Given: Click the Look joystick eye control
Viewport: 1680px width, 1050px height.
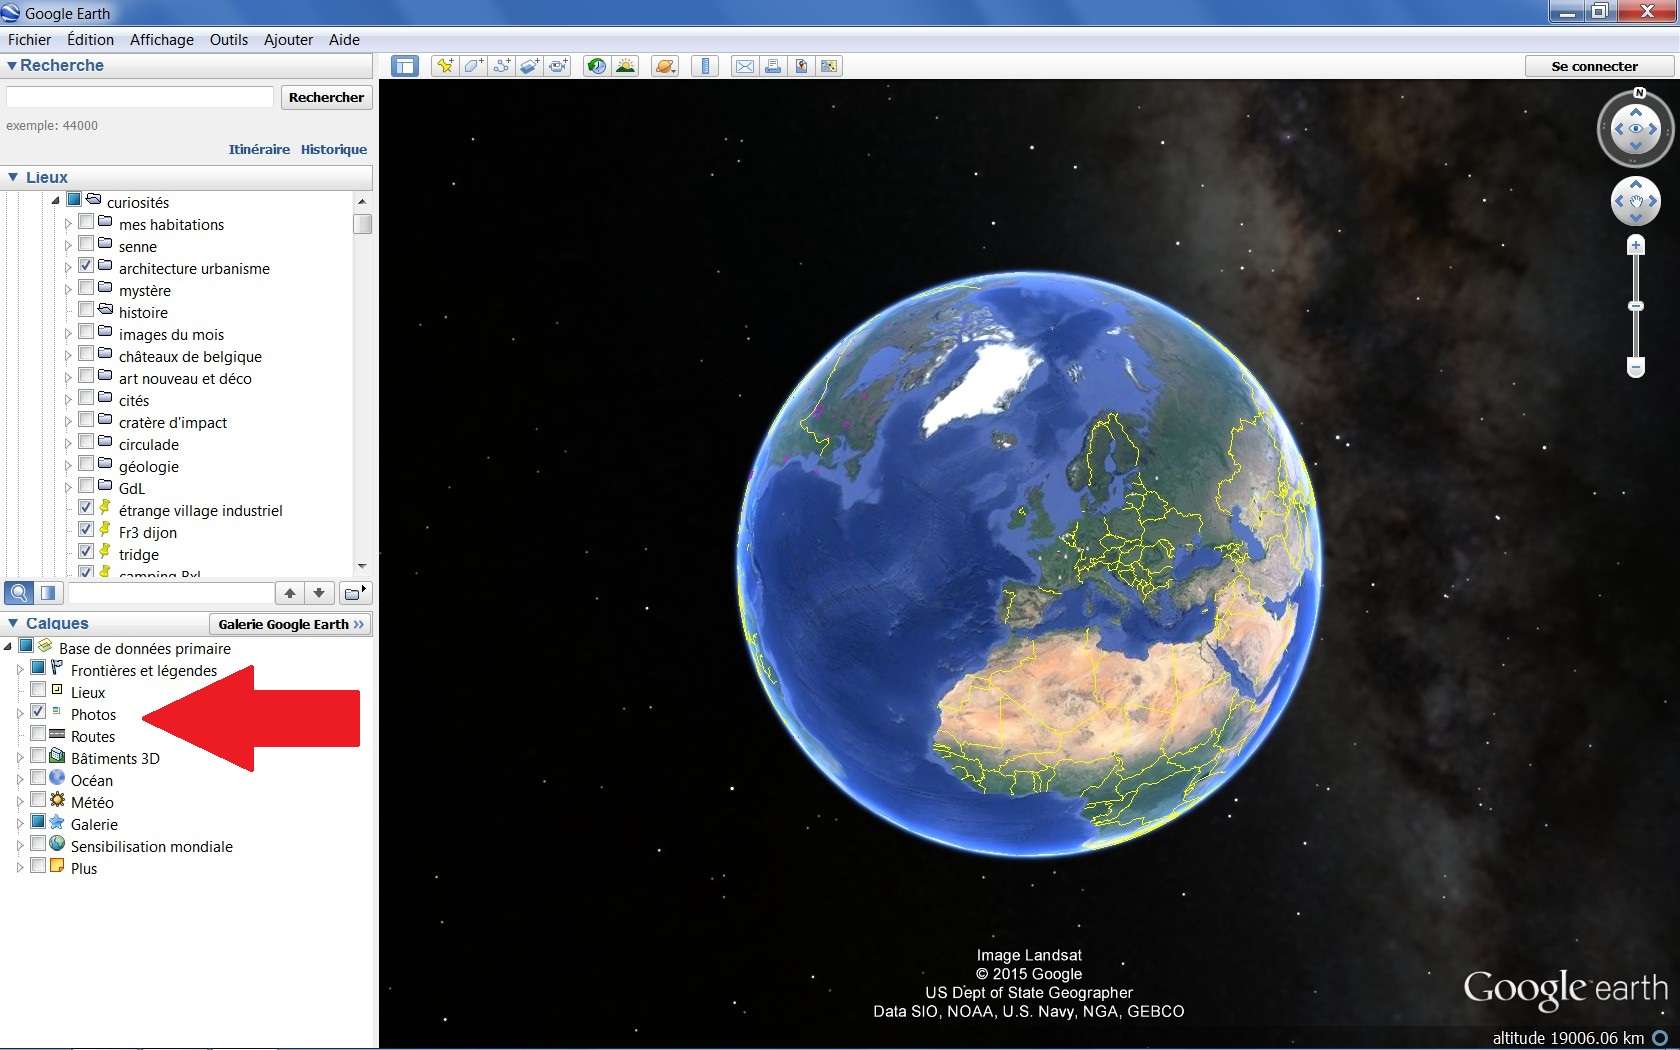Looking at the screenshot, I should coord(1635,129).
